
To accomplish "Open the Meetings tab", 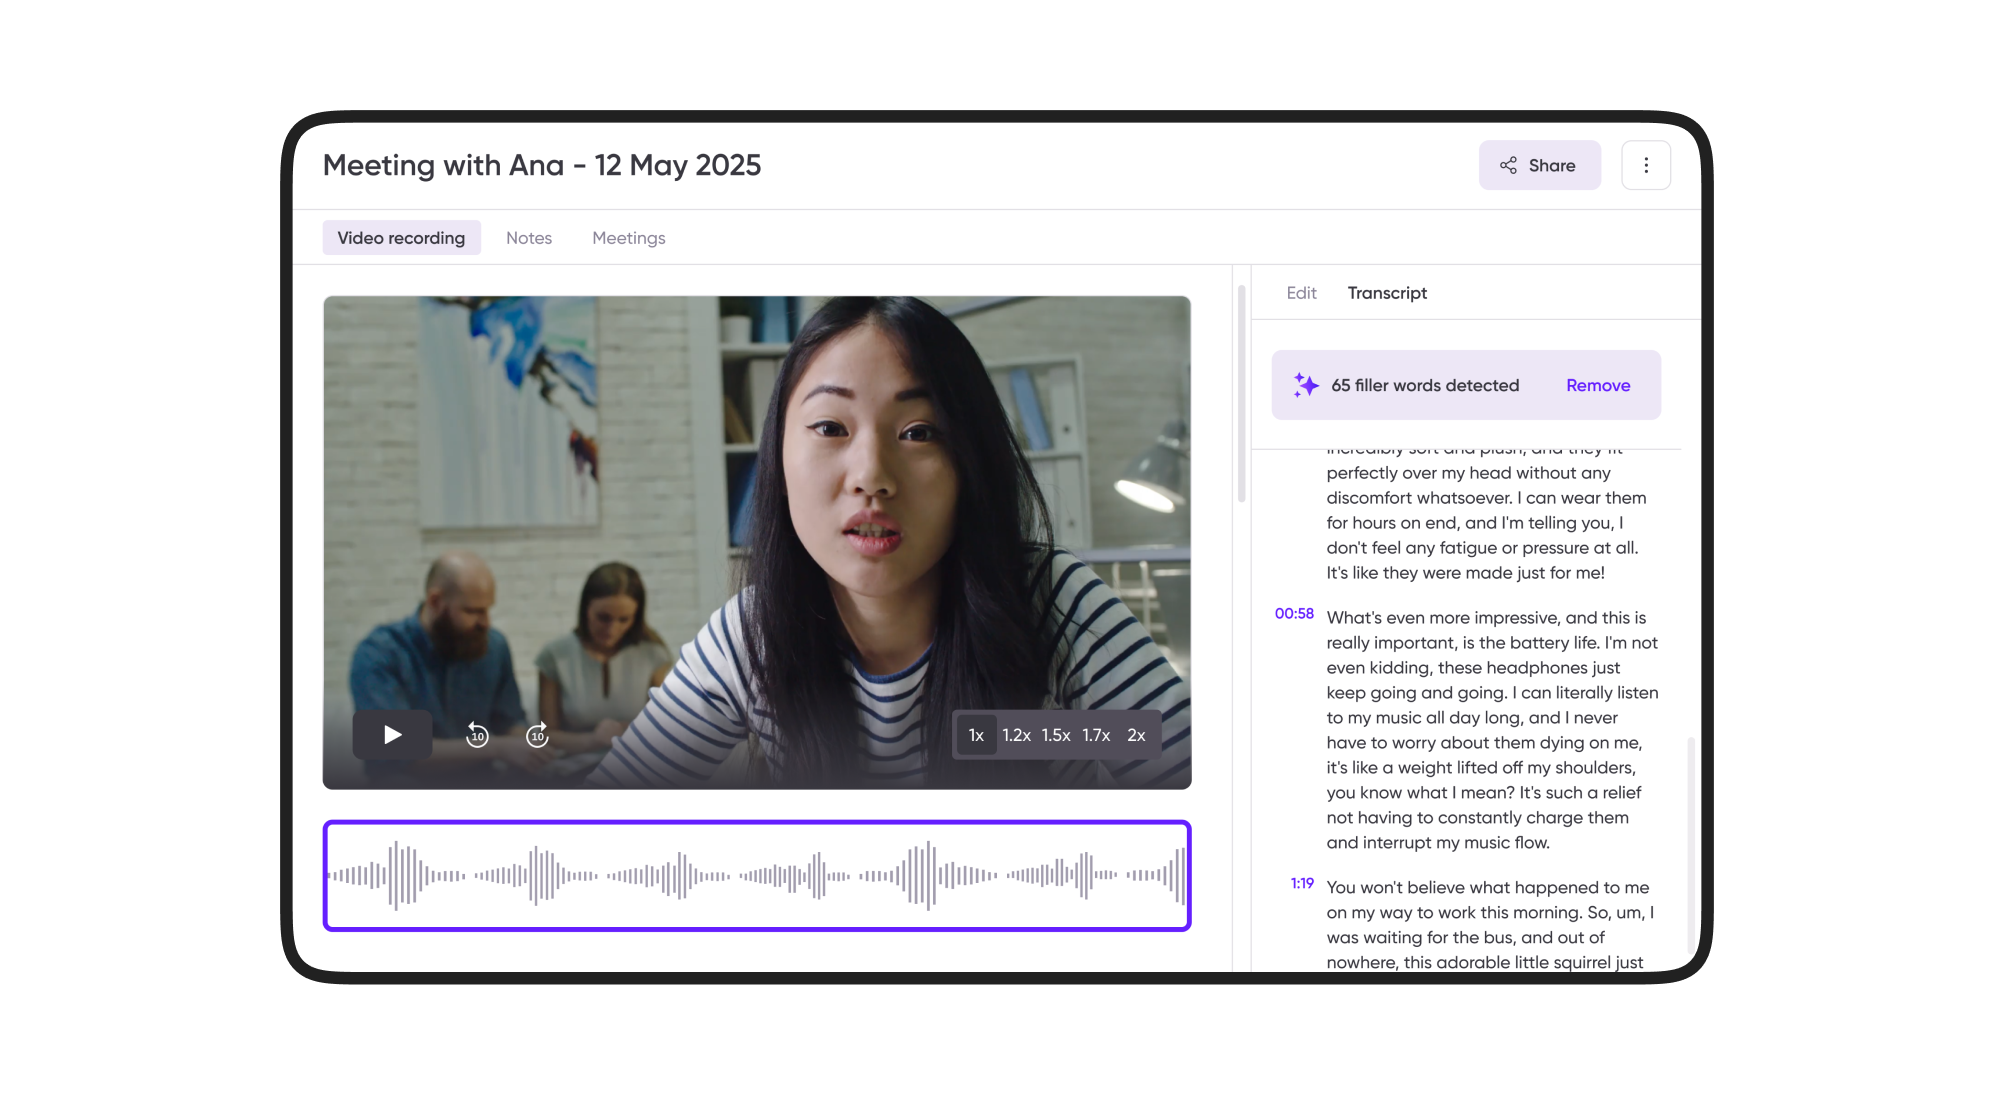I will 628,238.
